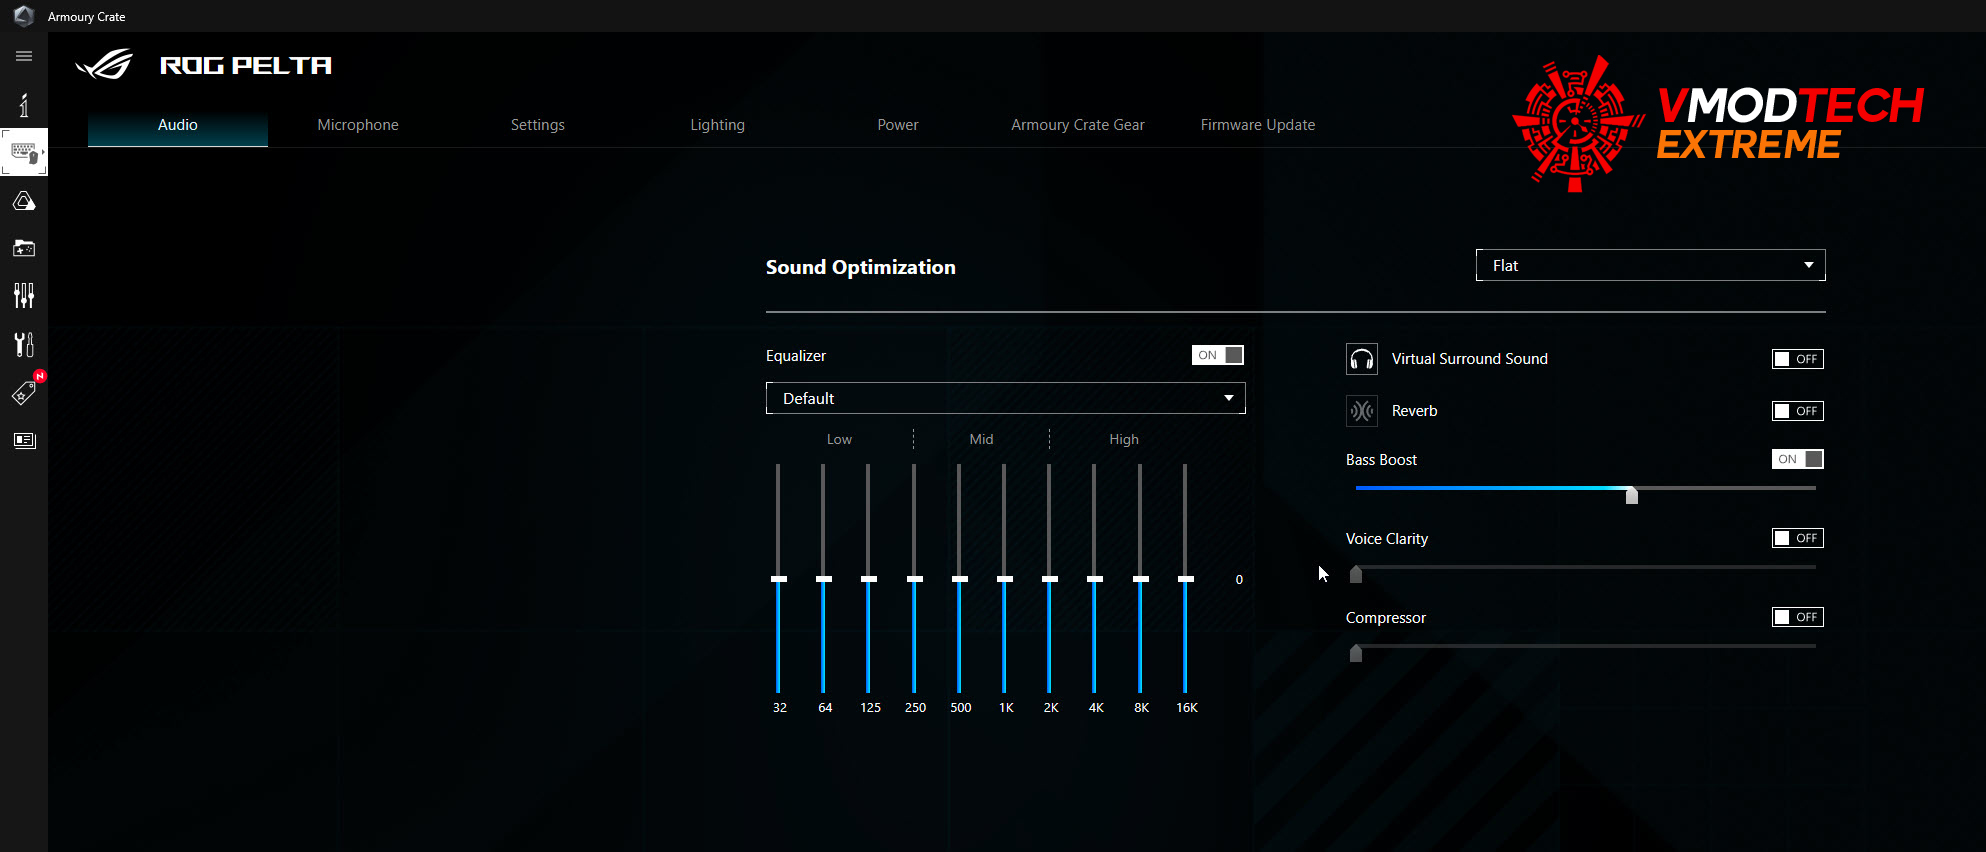Screen dimensions: 1986x852
Task: Switch to the Power tab
Action: click(898, 125)
